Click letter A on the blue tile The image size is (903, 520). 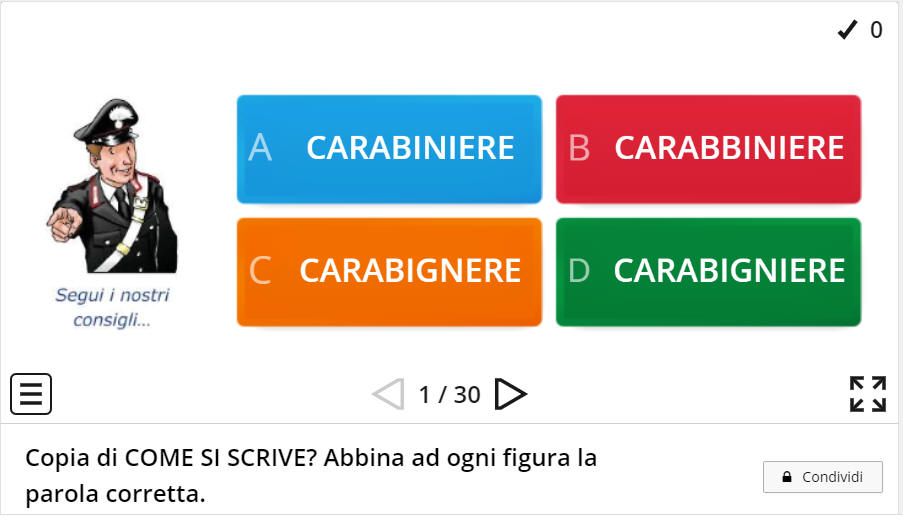tap(260, 148)
